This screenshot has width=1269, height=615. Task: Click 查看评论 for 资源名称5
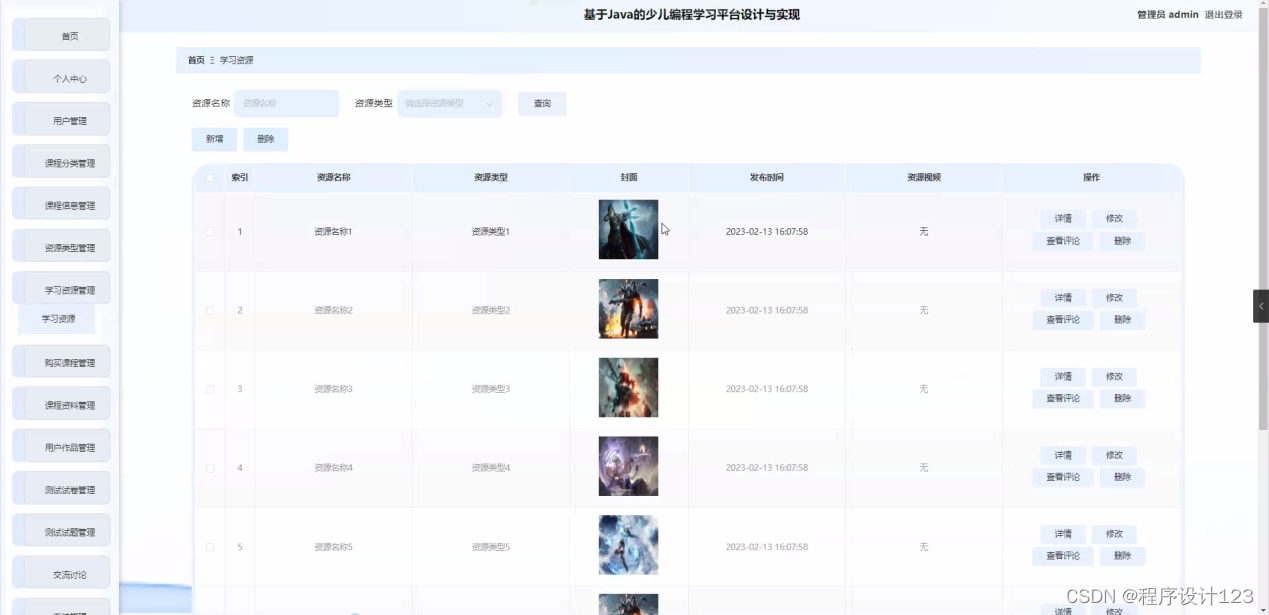[1063, 557]
